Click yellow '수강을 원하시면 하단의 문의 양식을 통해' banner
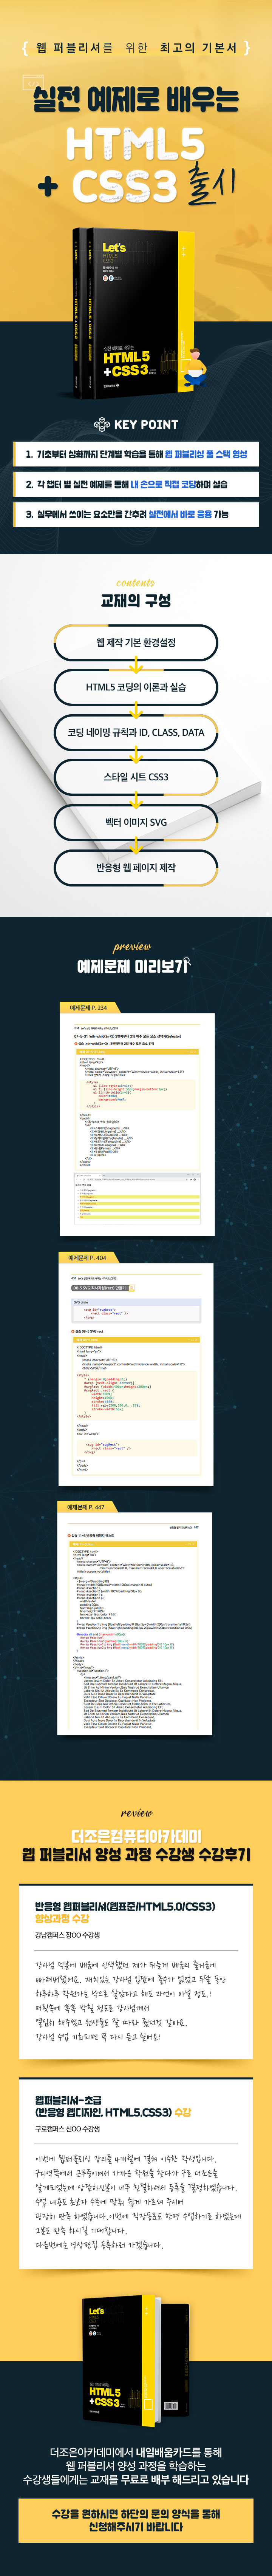This screenshot has width=272, height=2576. 136,2520
